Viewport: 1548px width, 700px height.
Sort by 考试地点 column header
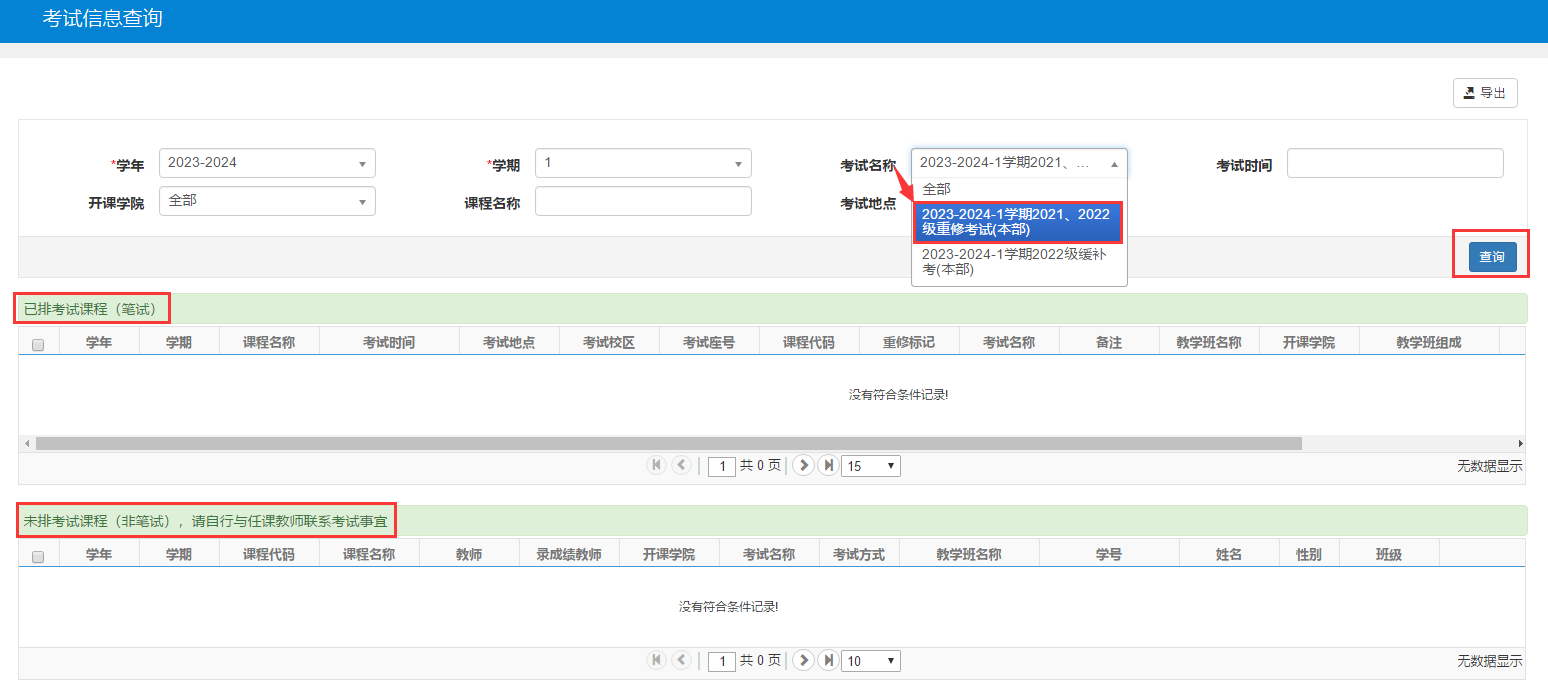[x=509, y=342]
